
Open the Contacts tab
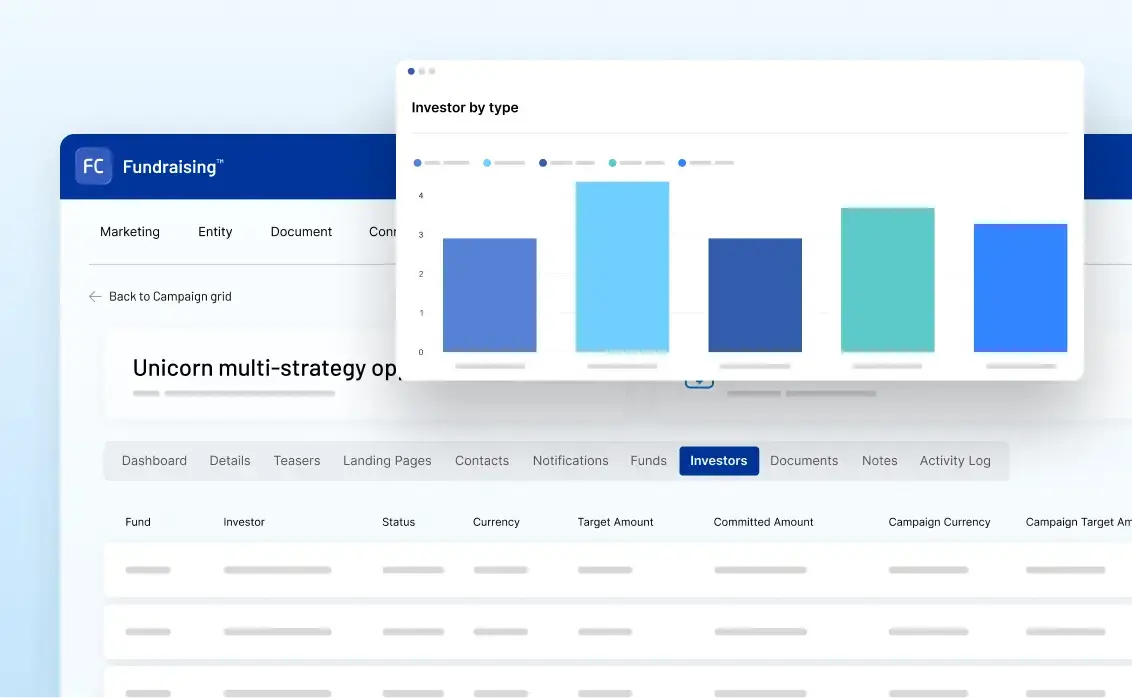point(482,461)
